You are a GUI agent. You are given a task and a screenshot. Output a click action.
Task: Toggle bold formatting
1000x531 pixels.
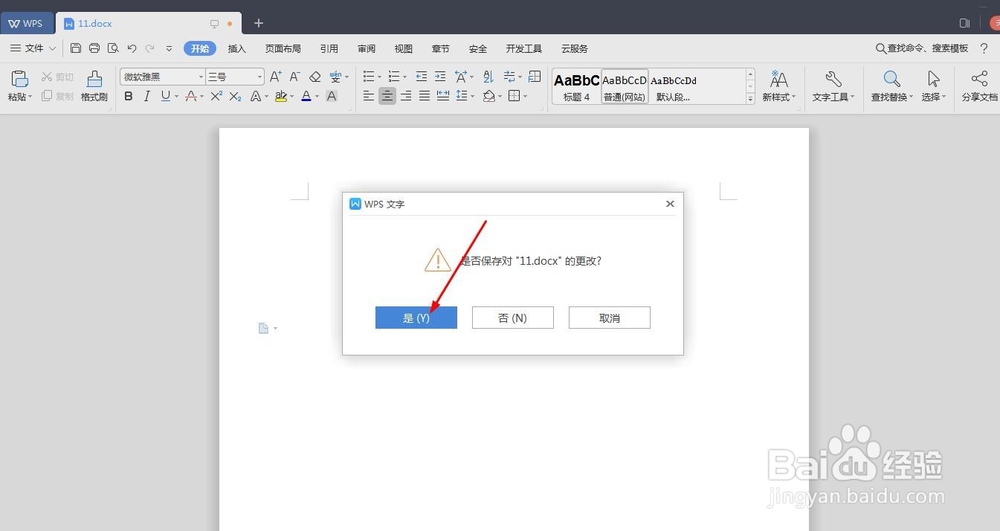pos(129,96)
